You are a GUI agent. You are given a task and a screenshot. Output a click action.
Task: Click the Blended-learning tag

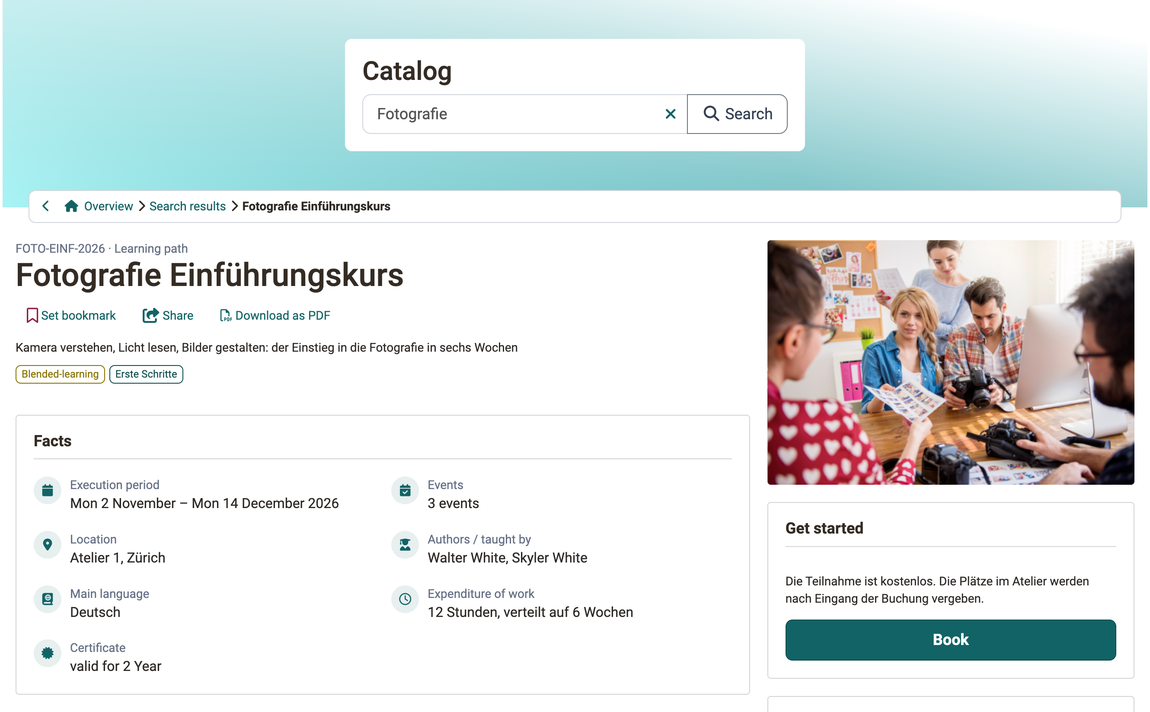(60, 374)
